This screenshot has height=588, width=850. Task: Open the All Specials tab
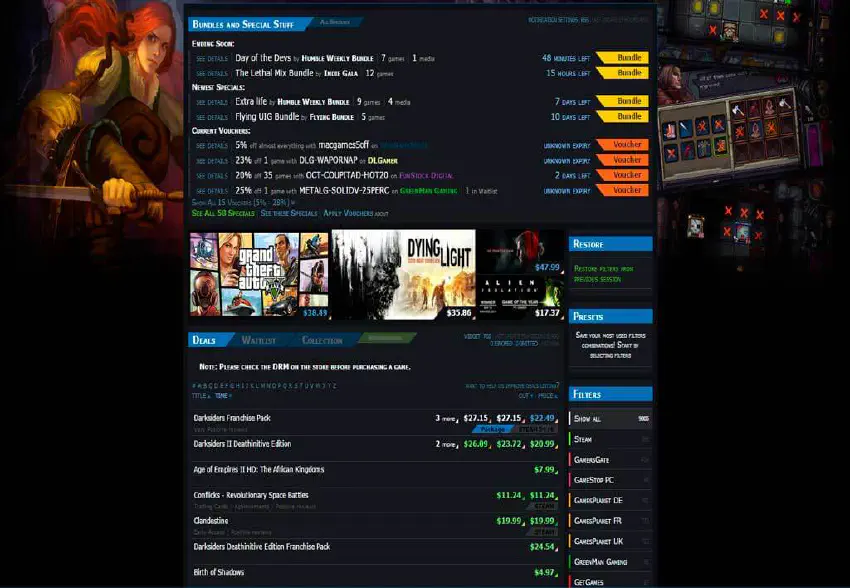pos(334,23)
